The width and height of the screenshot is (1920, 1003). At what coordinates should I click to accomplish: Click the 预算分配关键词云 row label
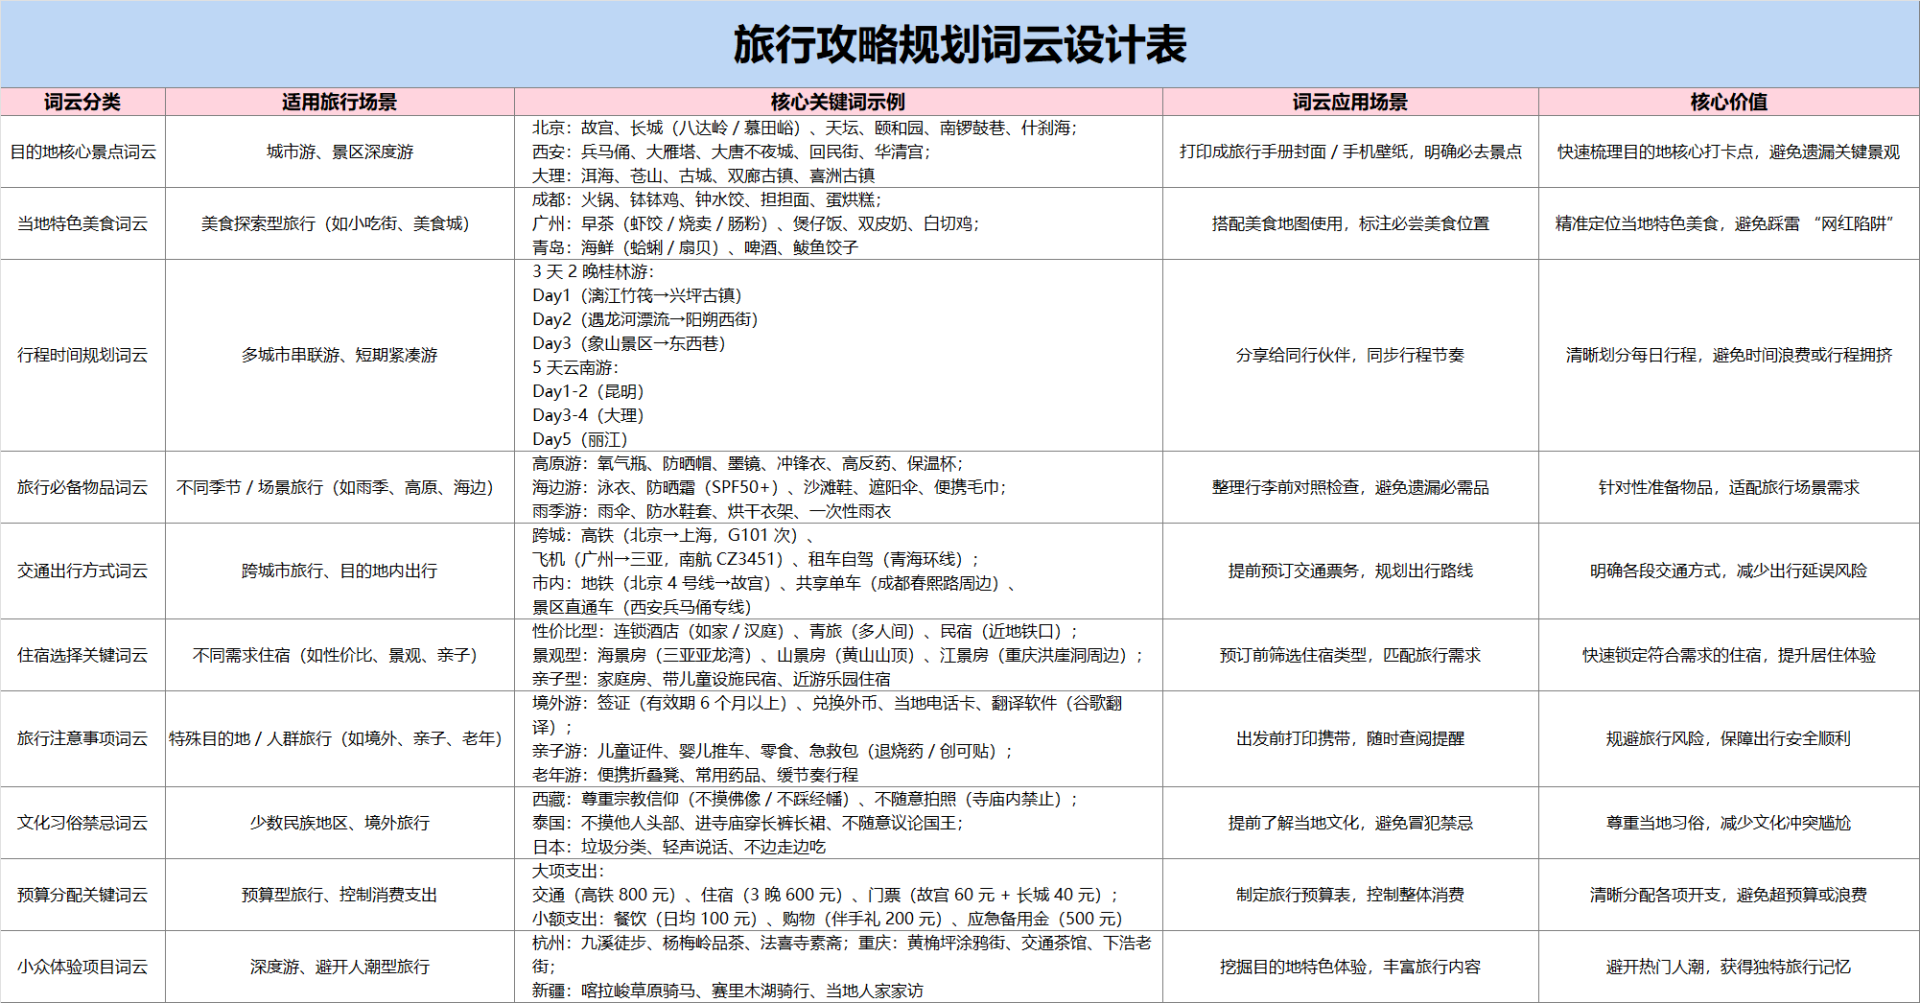83,895
